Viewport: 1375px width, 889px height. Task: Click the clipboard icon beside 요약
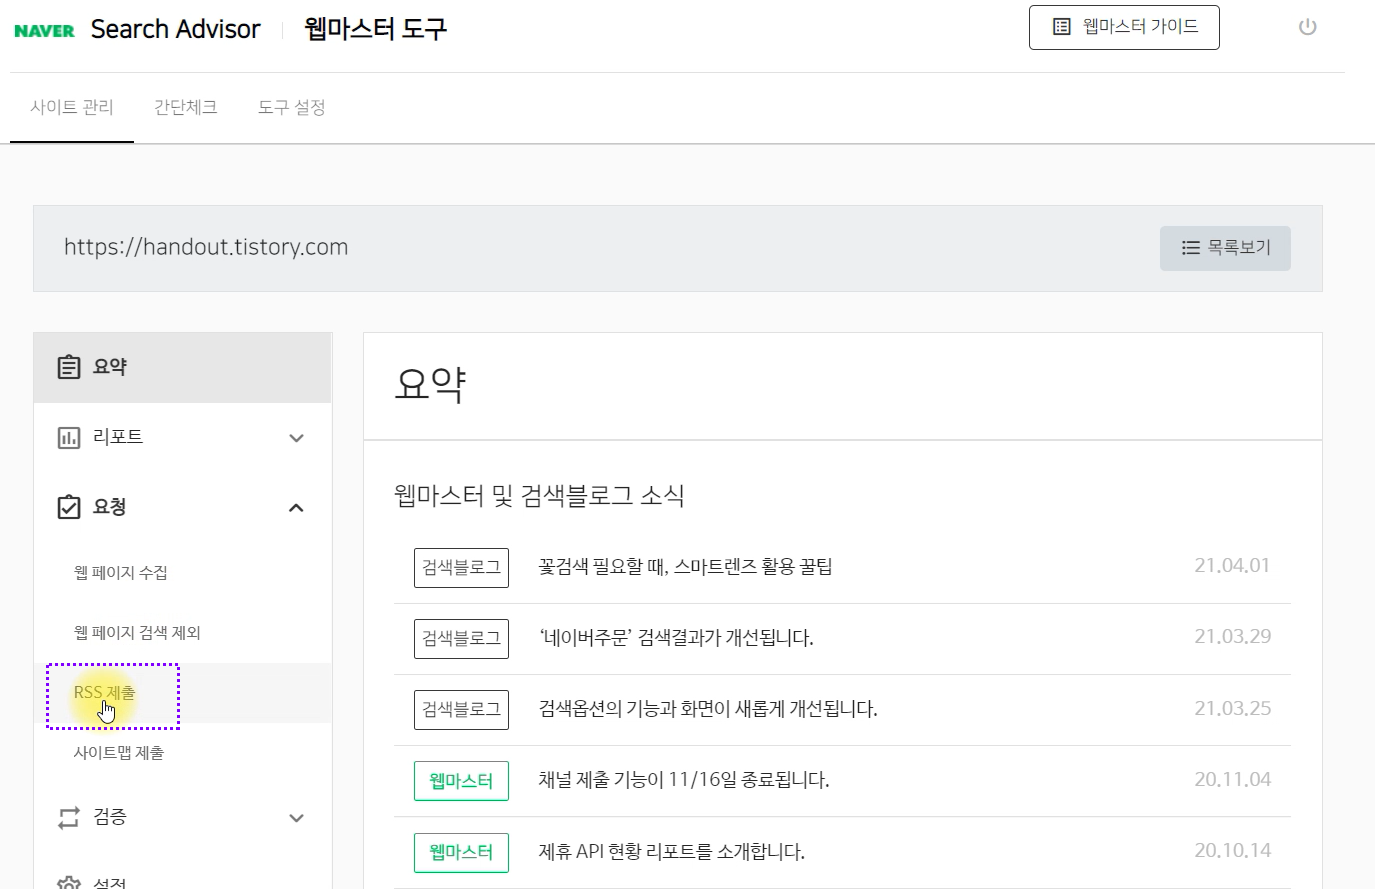[68, 367]
